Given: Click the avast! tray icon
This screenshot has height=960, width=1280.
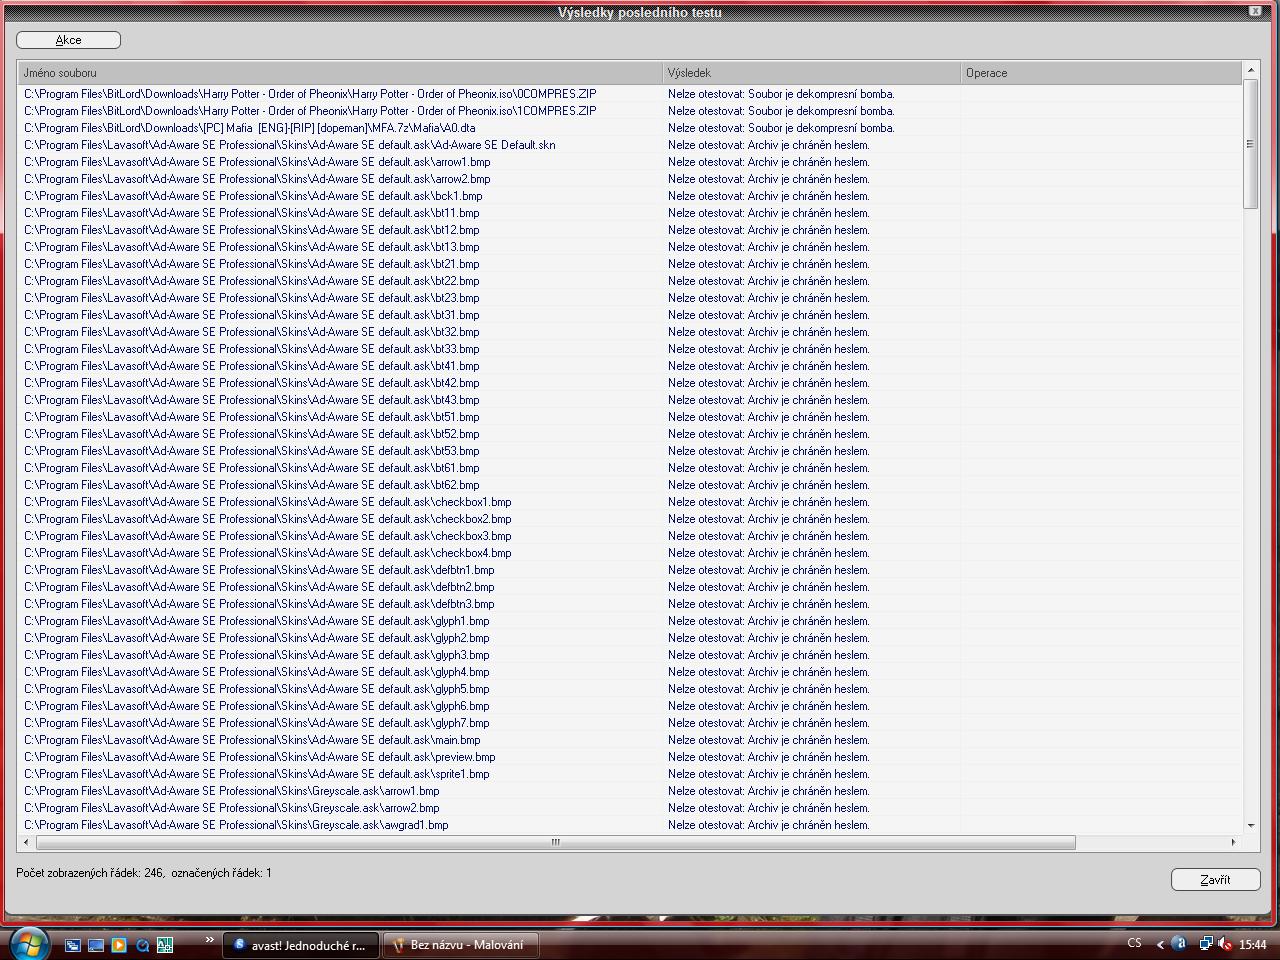Looking at the screenshot, I should 1180,943.
